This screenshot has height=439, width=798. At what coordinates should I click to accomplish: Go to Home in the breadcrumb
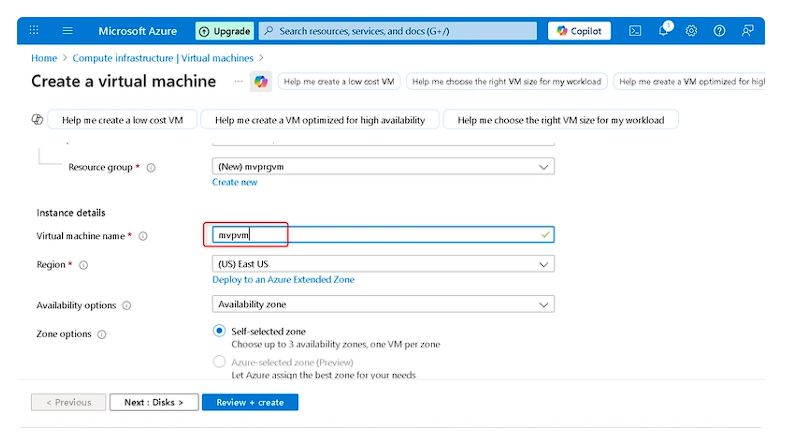43,59
